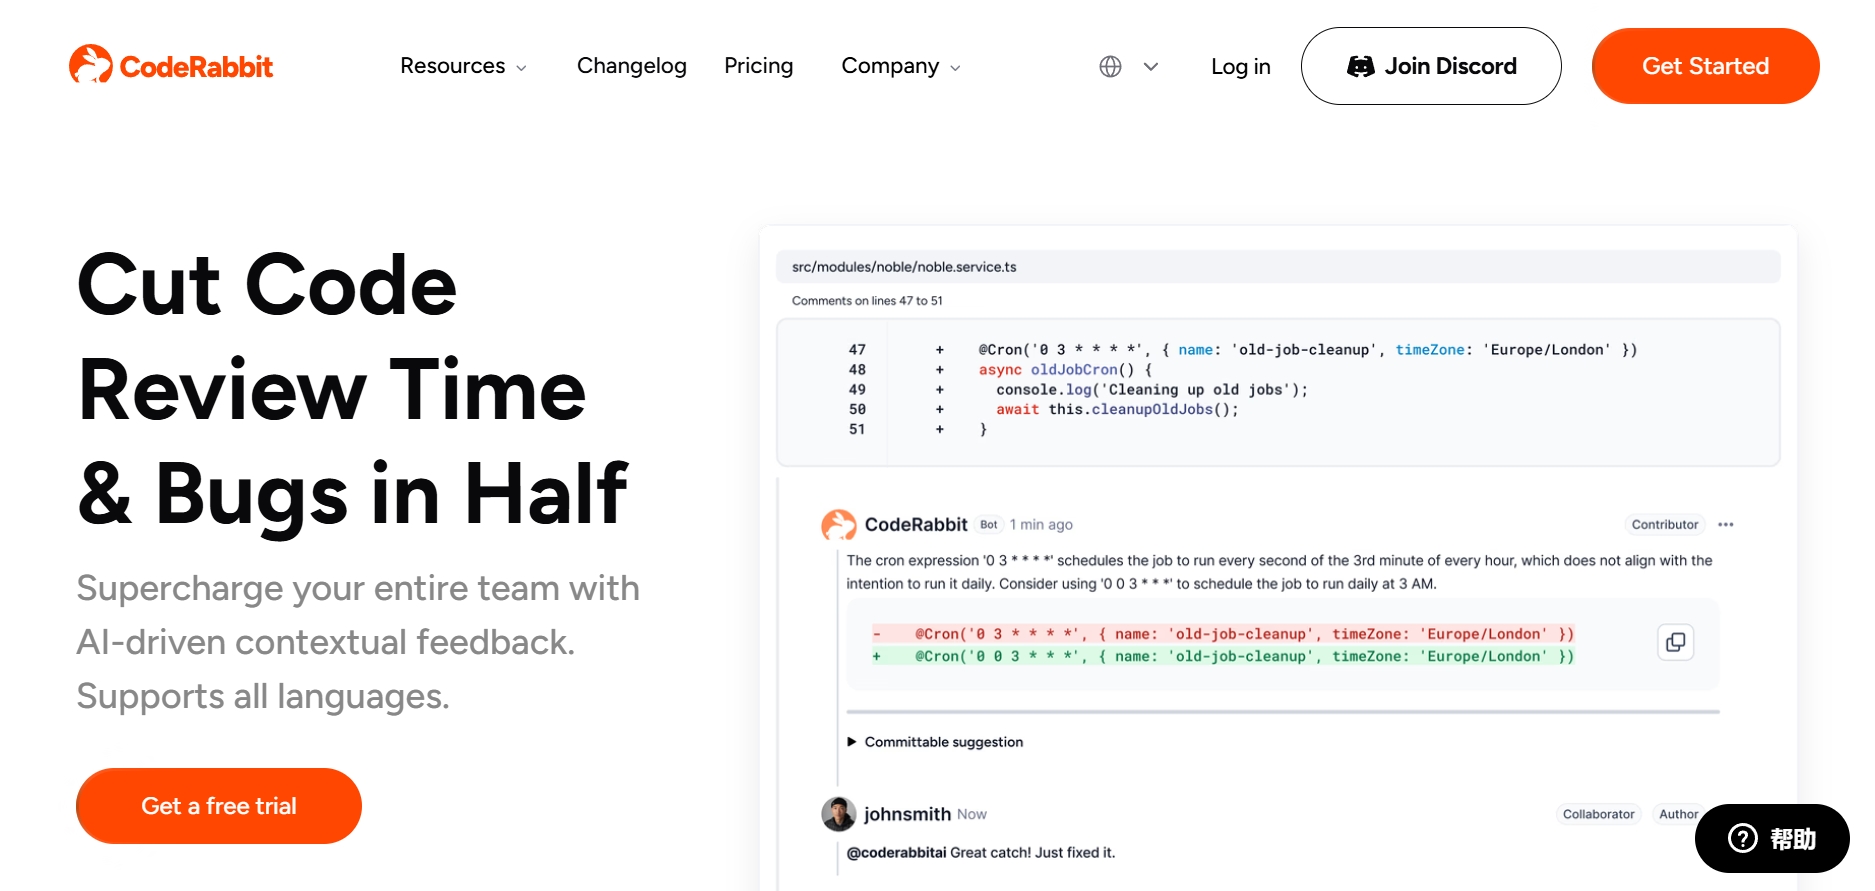
Task: Expand the Committable suggestion section
Action: [x=935, y=742]
